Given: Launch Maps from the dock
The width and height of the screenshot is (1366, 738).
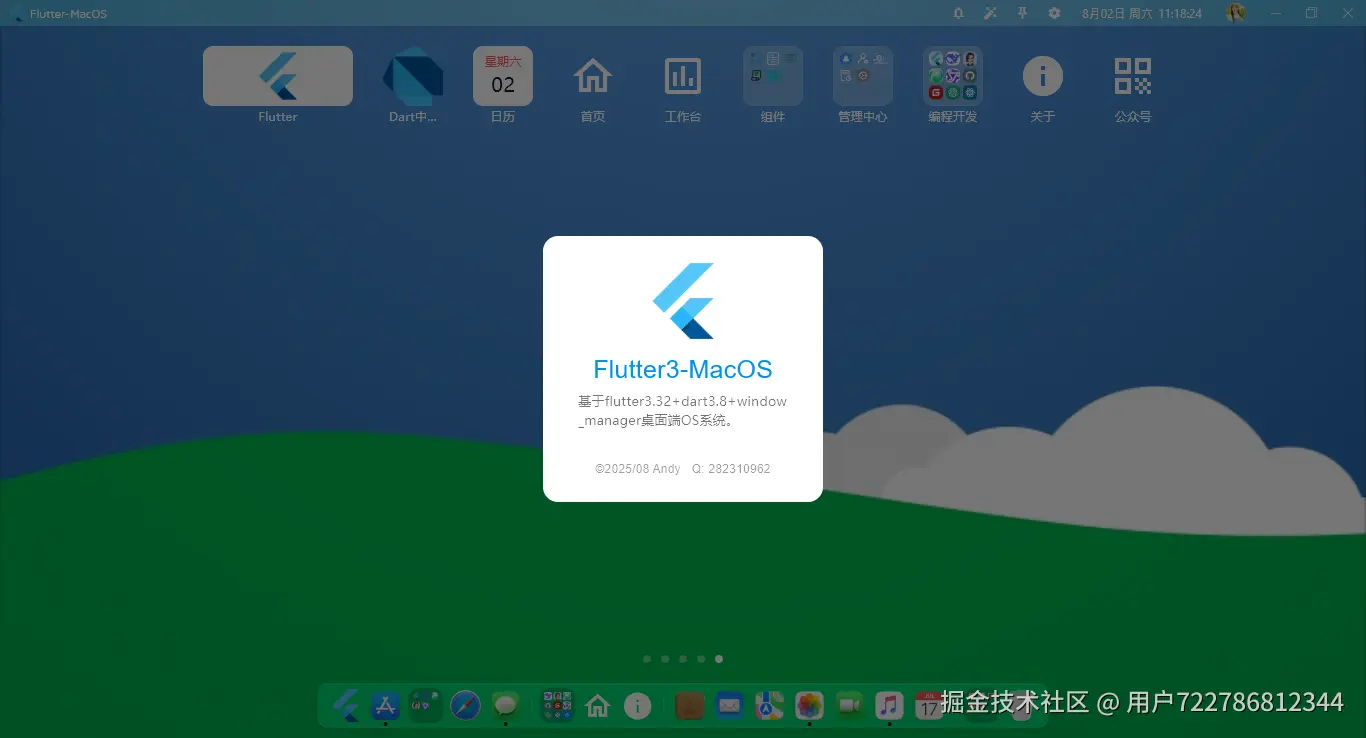Looking at the screenshot, I should [x=769, y=706].
